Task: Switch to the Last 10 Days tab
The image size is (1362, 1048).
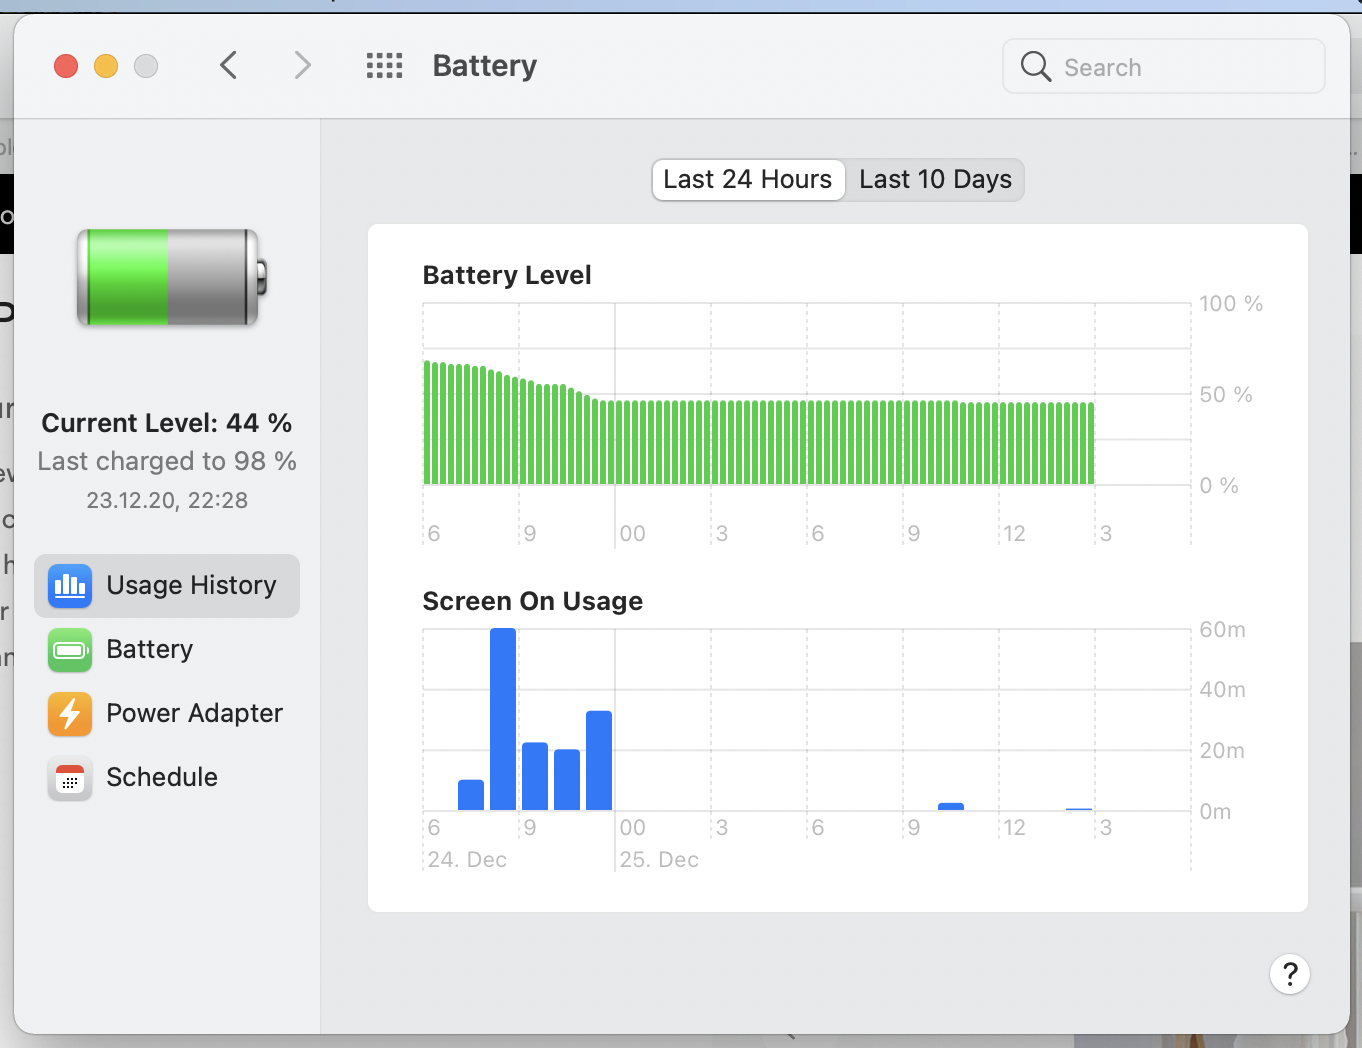Action: (935, 180)
